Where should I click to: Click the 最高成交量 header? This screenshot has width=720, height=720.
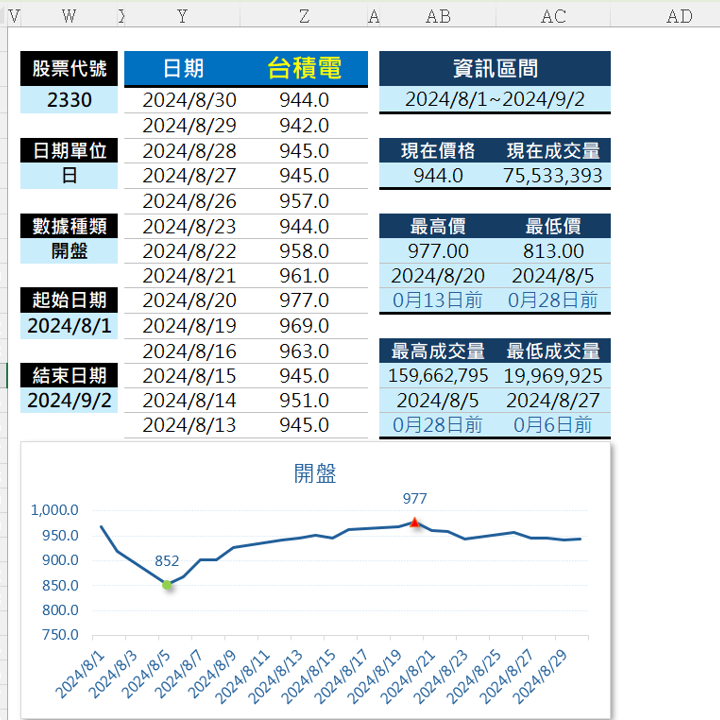click(x=438, y=351)
